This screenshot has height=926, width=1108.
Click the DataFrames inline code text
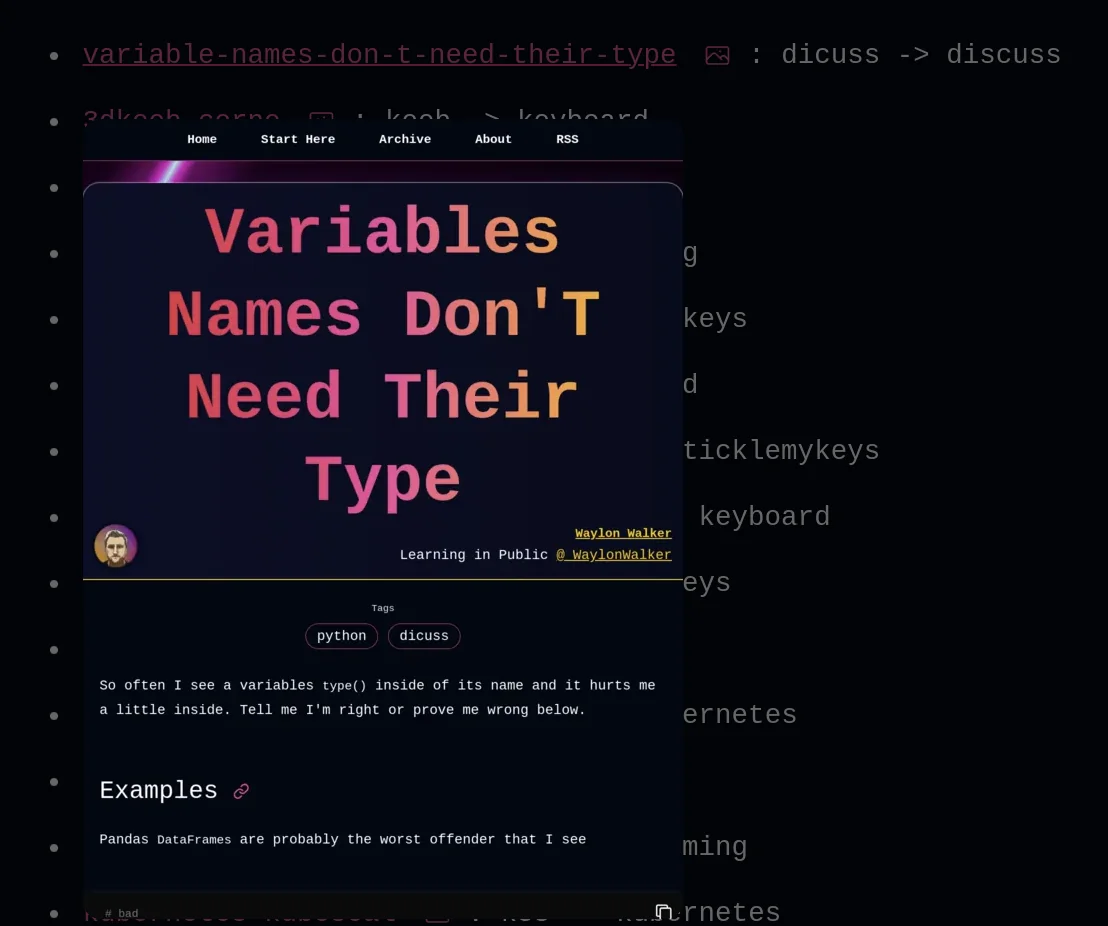click(194, 840)
